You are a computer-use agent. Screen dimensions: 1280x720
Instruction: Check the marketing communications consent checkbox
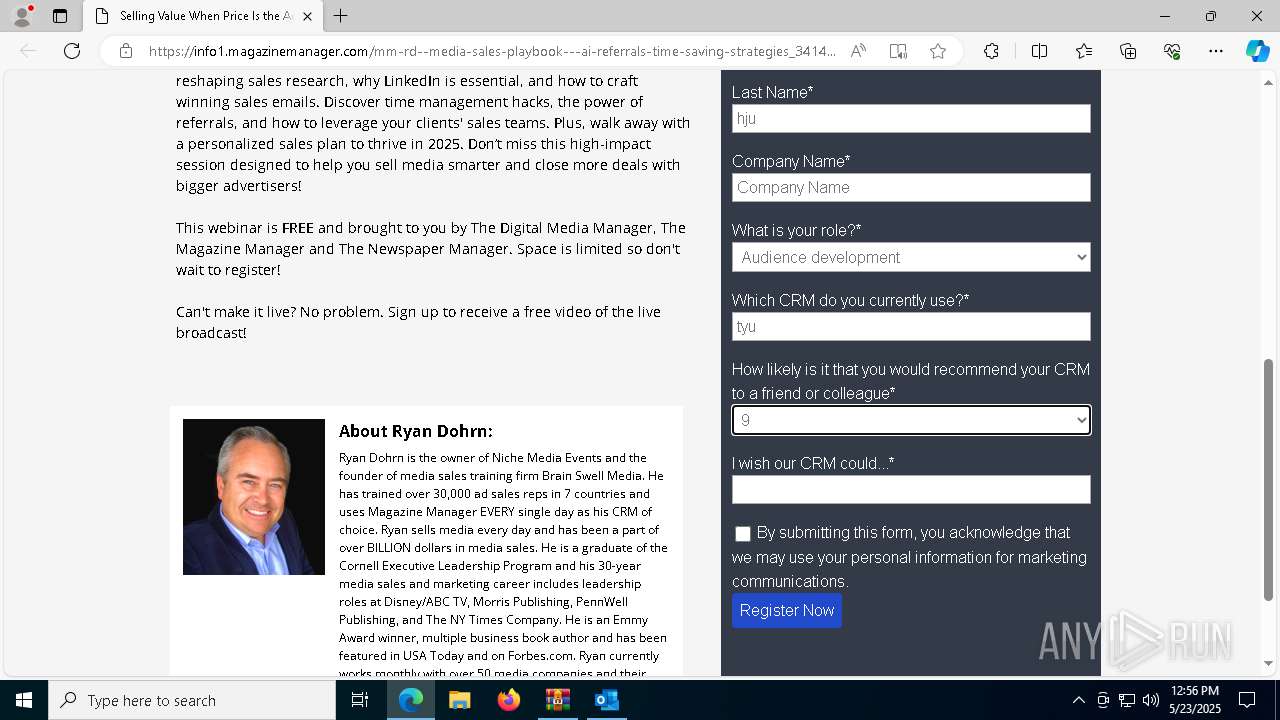click(x=742, y=534)
